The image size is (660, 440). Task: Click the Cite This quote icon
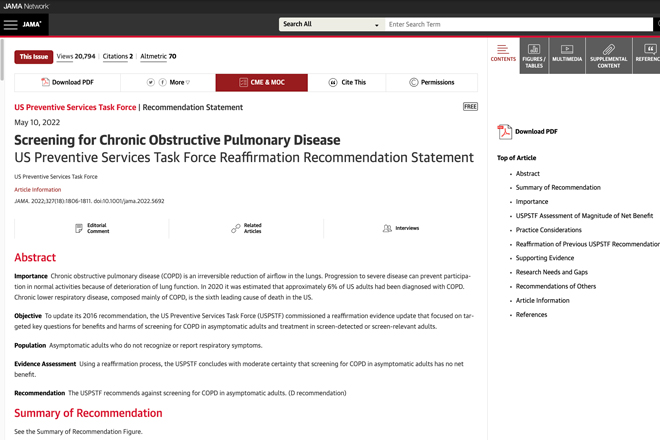[333, 82]
